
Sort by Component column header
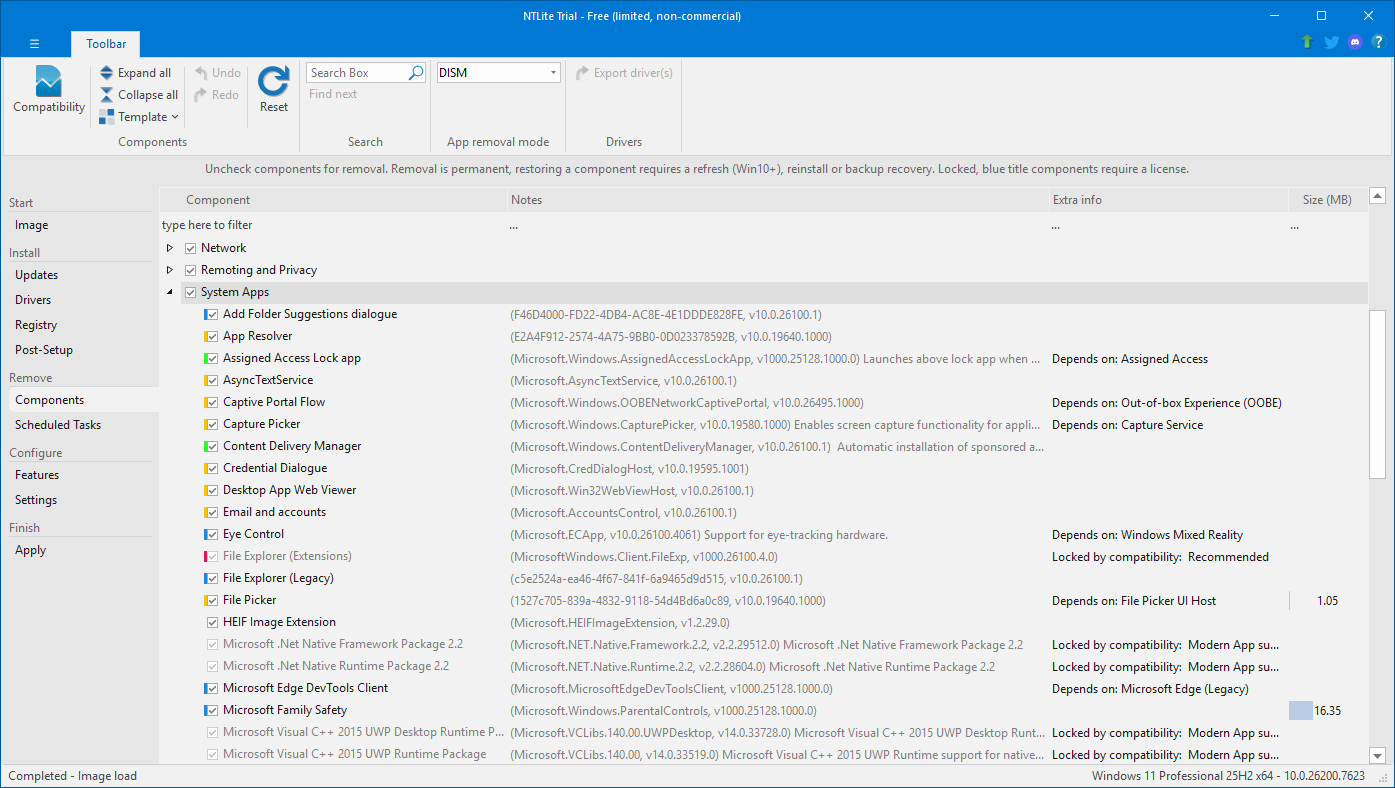tap(333, 200)
